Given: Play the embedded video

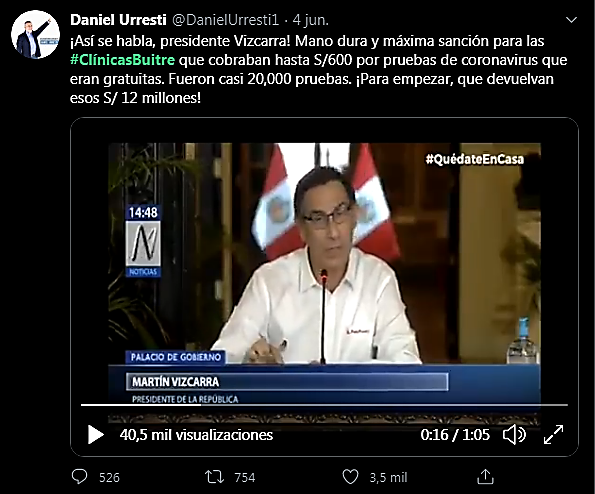Looking at the screenshot, I should (96, 434).
